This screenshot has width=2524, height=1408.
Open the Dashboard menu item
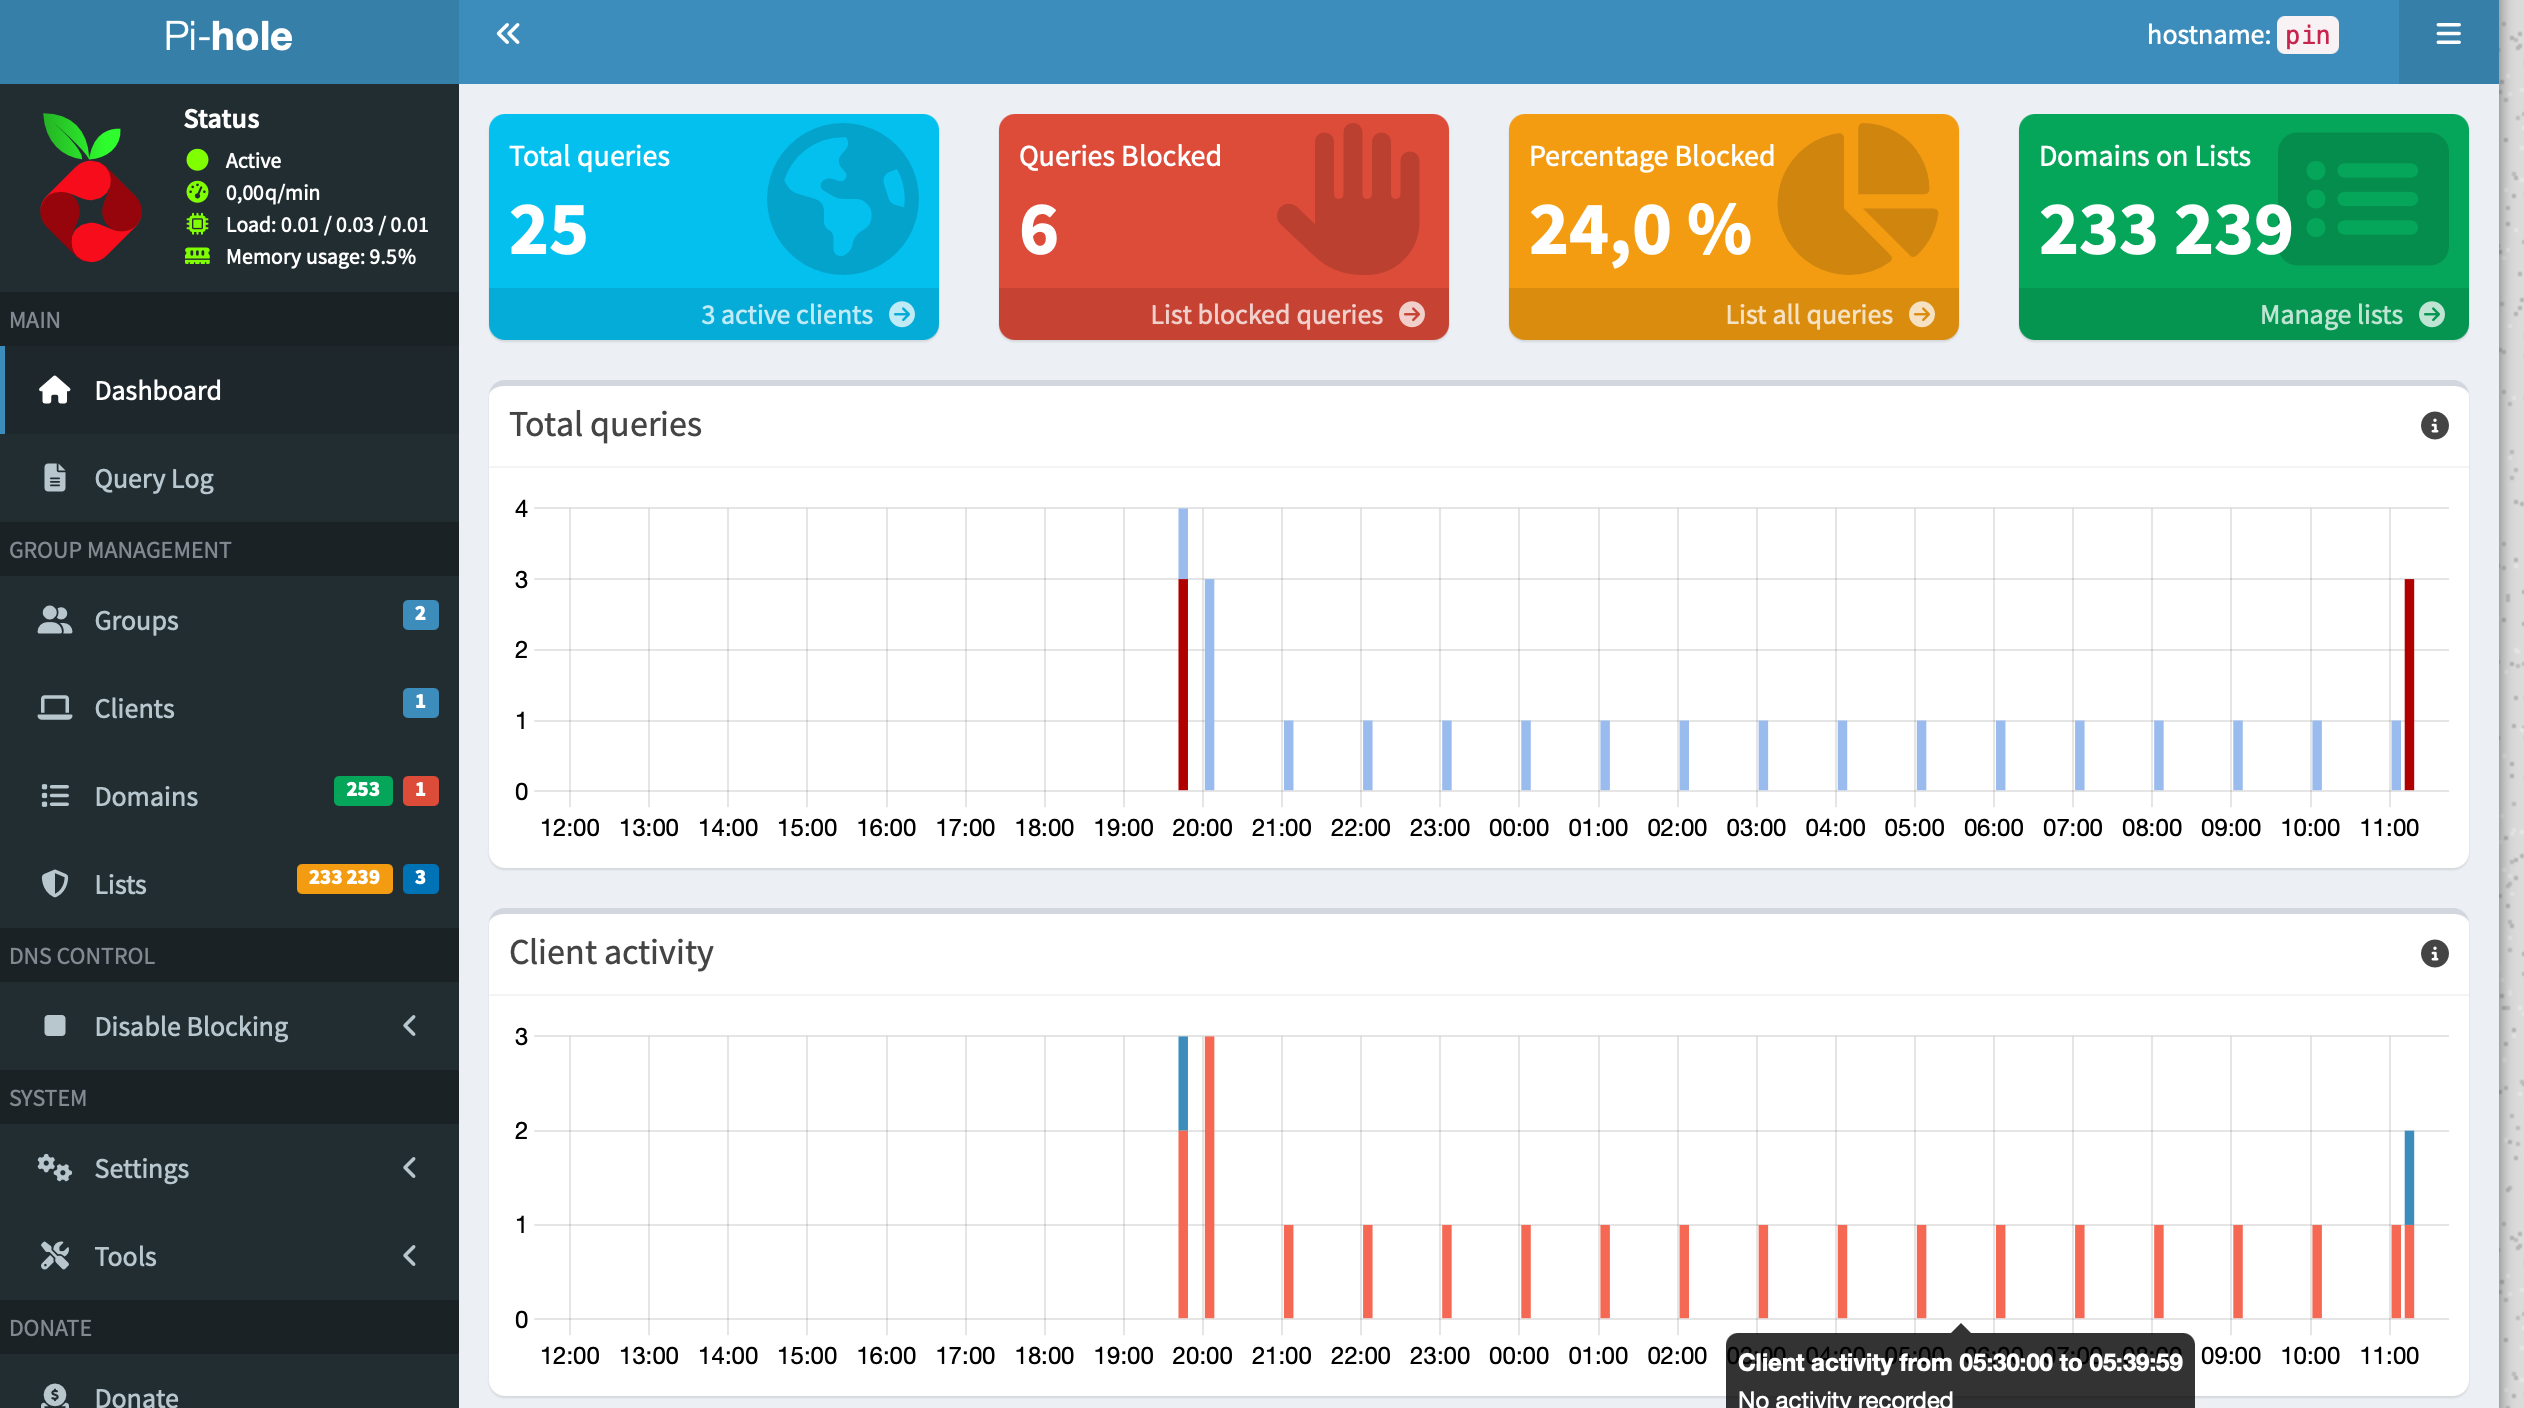(157, 390)
